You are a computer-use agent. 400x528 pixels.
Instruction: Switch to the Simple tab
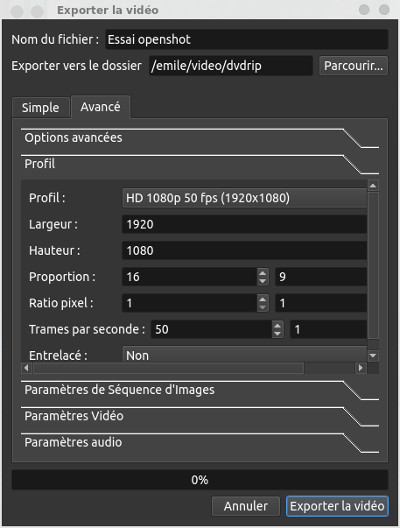pyautogui.click(x=41, y=108)
